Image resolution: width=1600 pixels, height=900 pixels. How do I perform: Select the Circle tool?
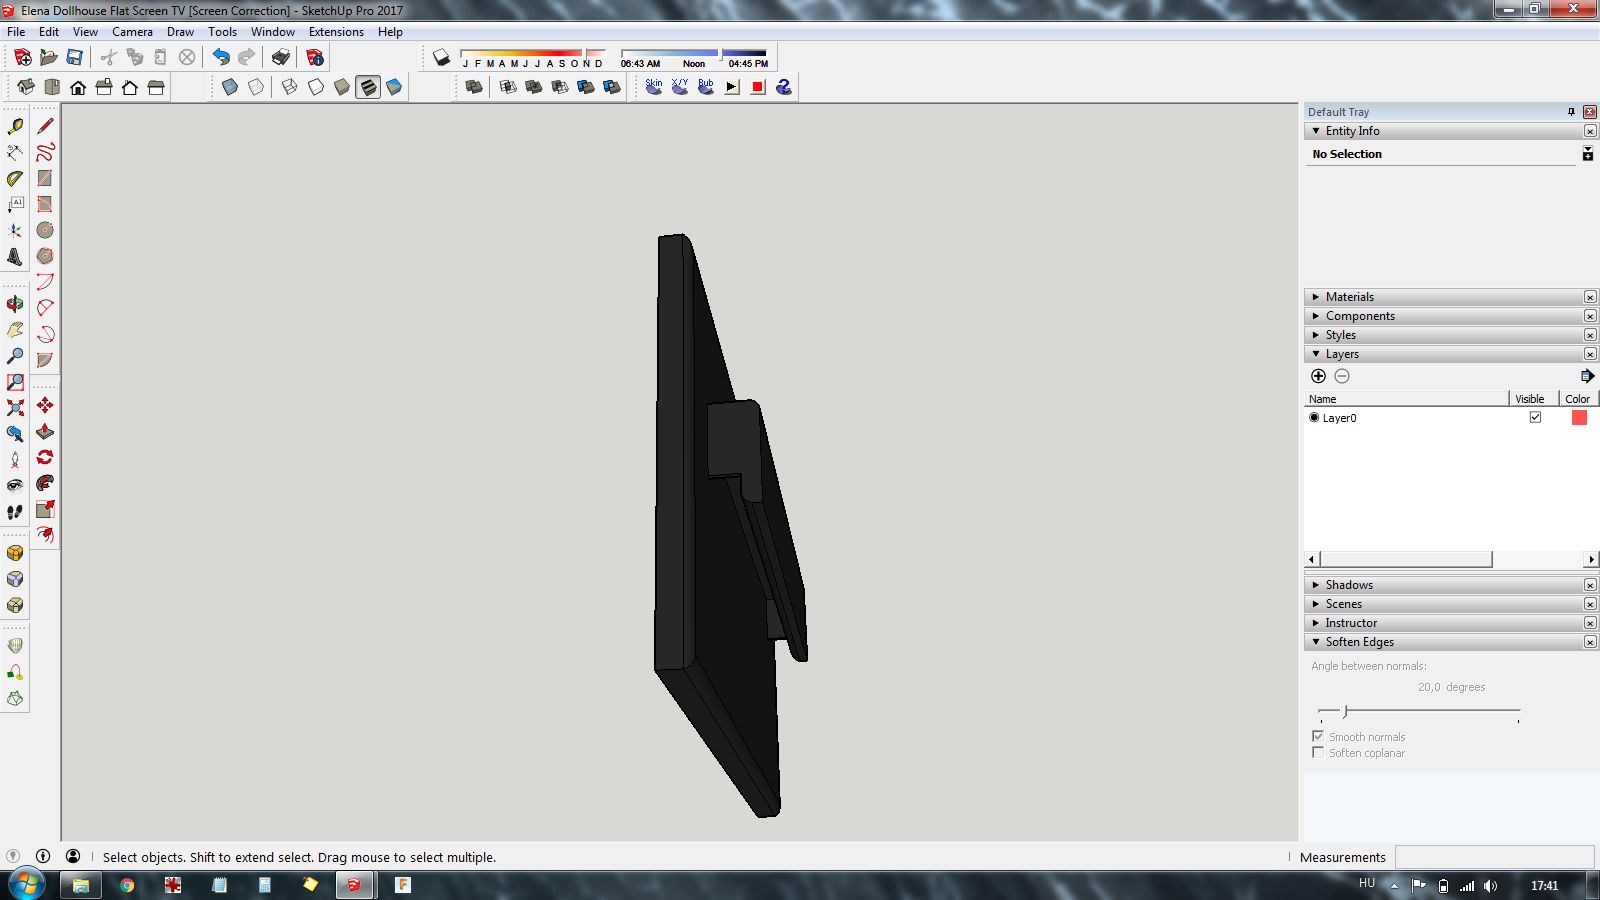pos(45,230)
